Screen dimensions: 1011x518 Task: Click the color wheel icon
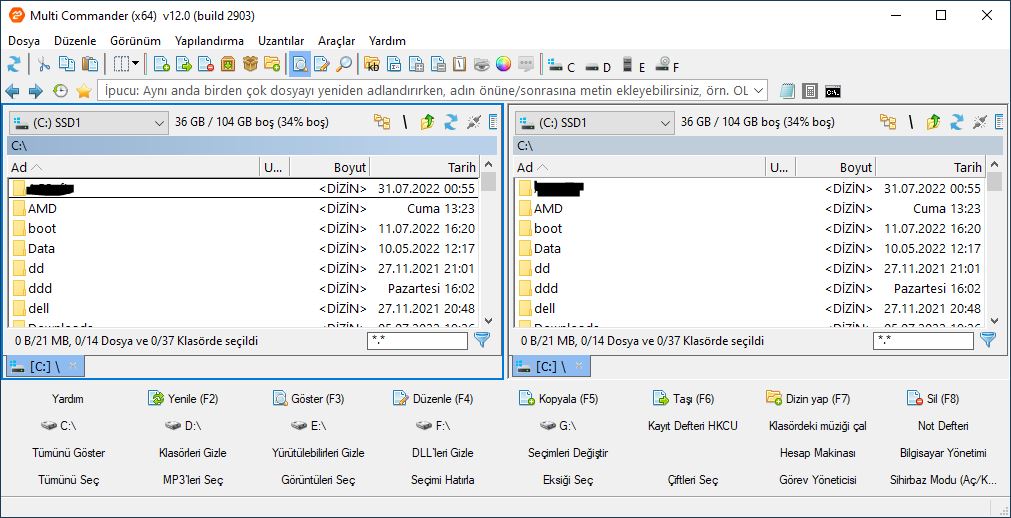tap(504, 64)
